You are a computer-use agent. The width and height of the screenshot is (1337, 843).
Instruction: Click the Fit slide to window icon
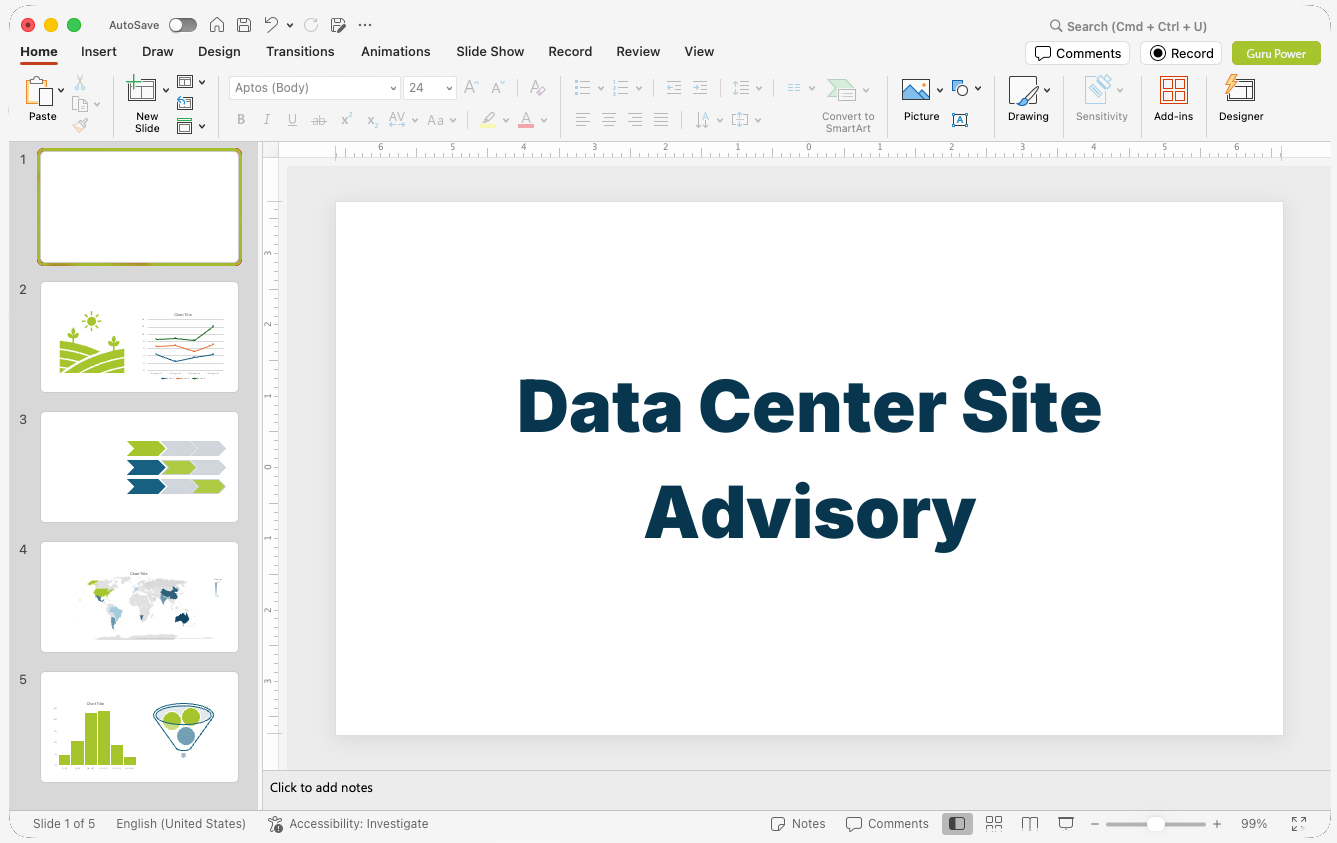click(1299, 824)
